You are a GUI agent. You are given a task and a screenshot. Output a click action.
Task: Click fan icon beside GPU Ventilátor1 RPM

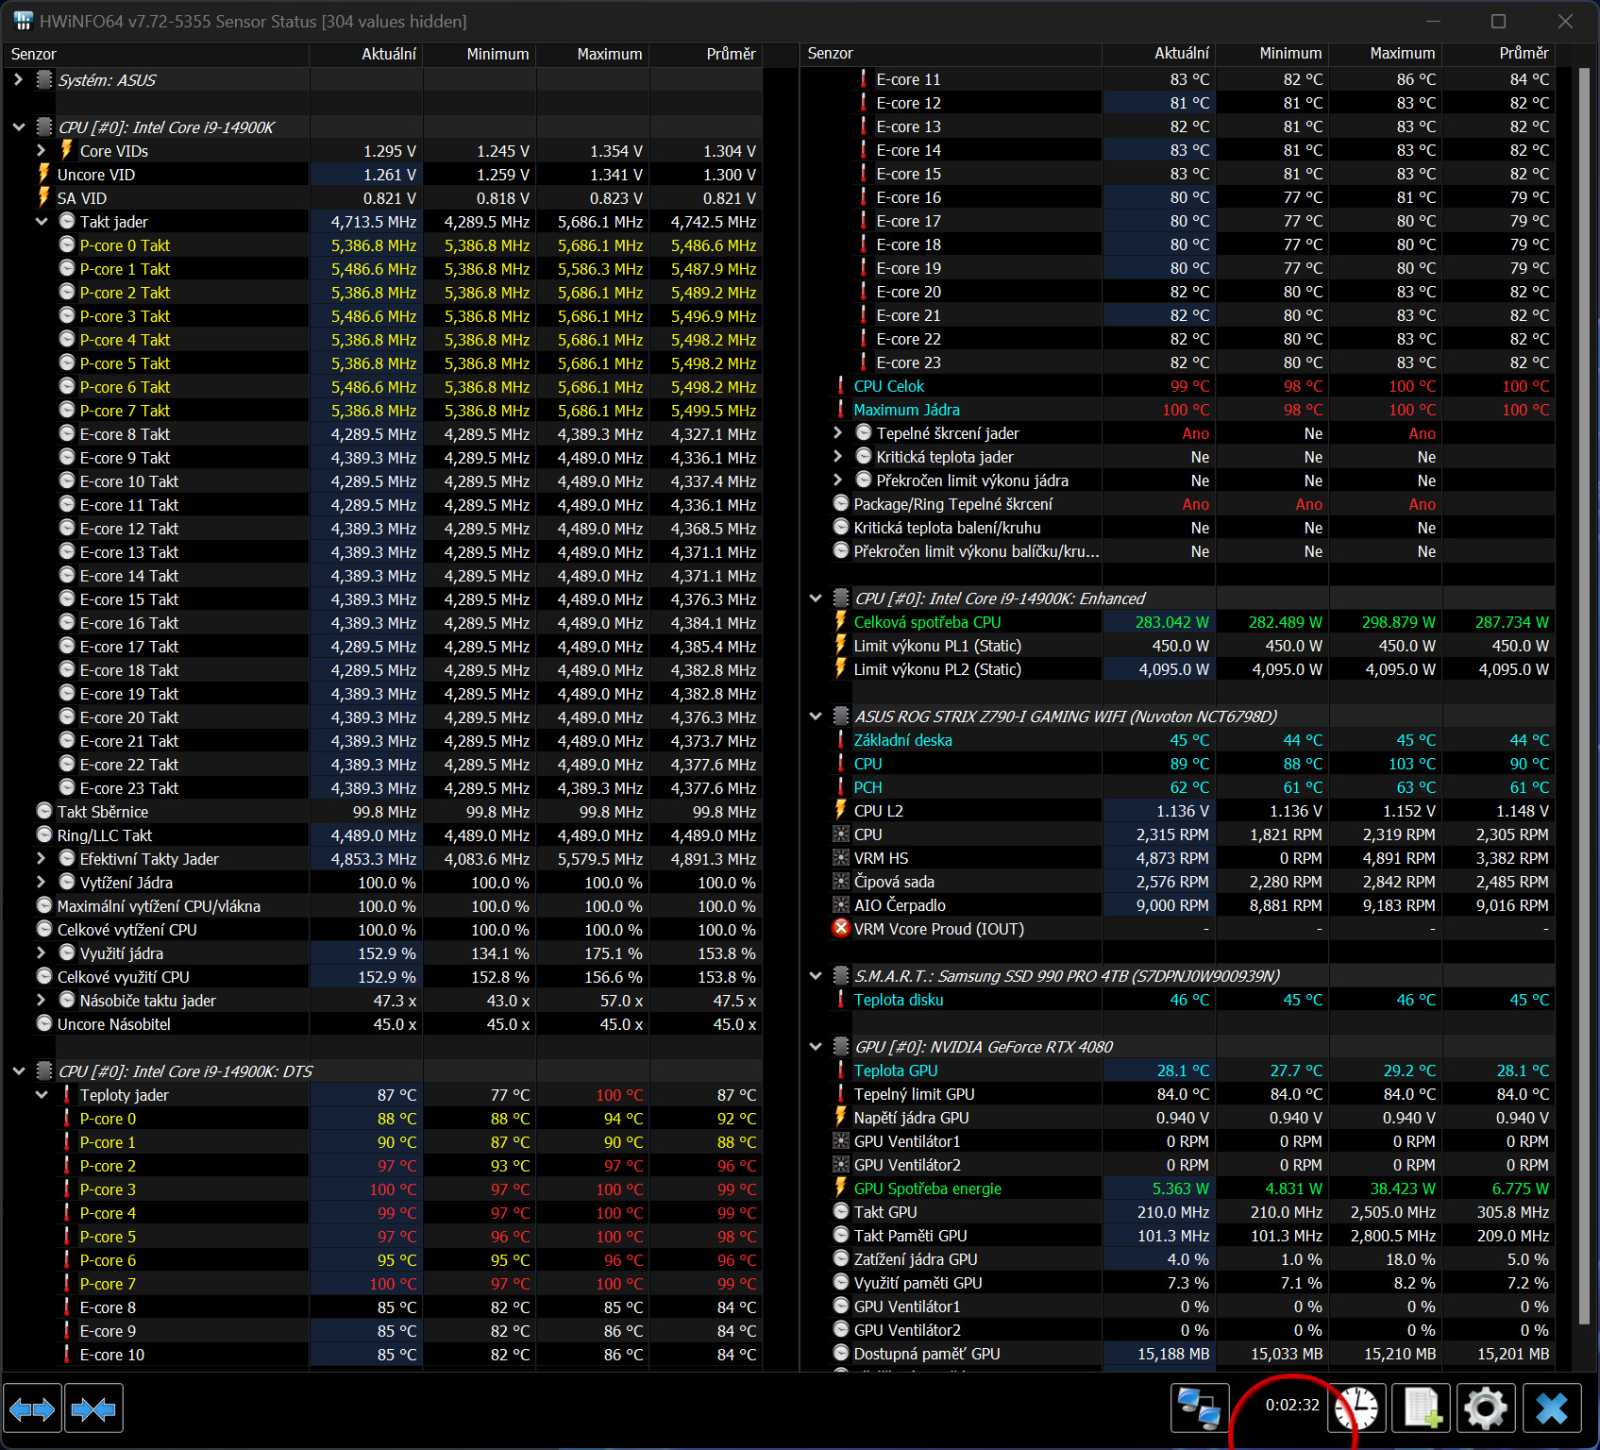(x=841, y=1141)
